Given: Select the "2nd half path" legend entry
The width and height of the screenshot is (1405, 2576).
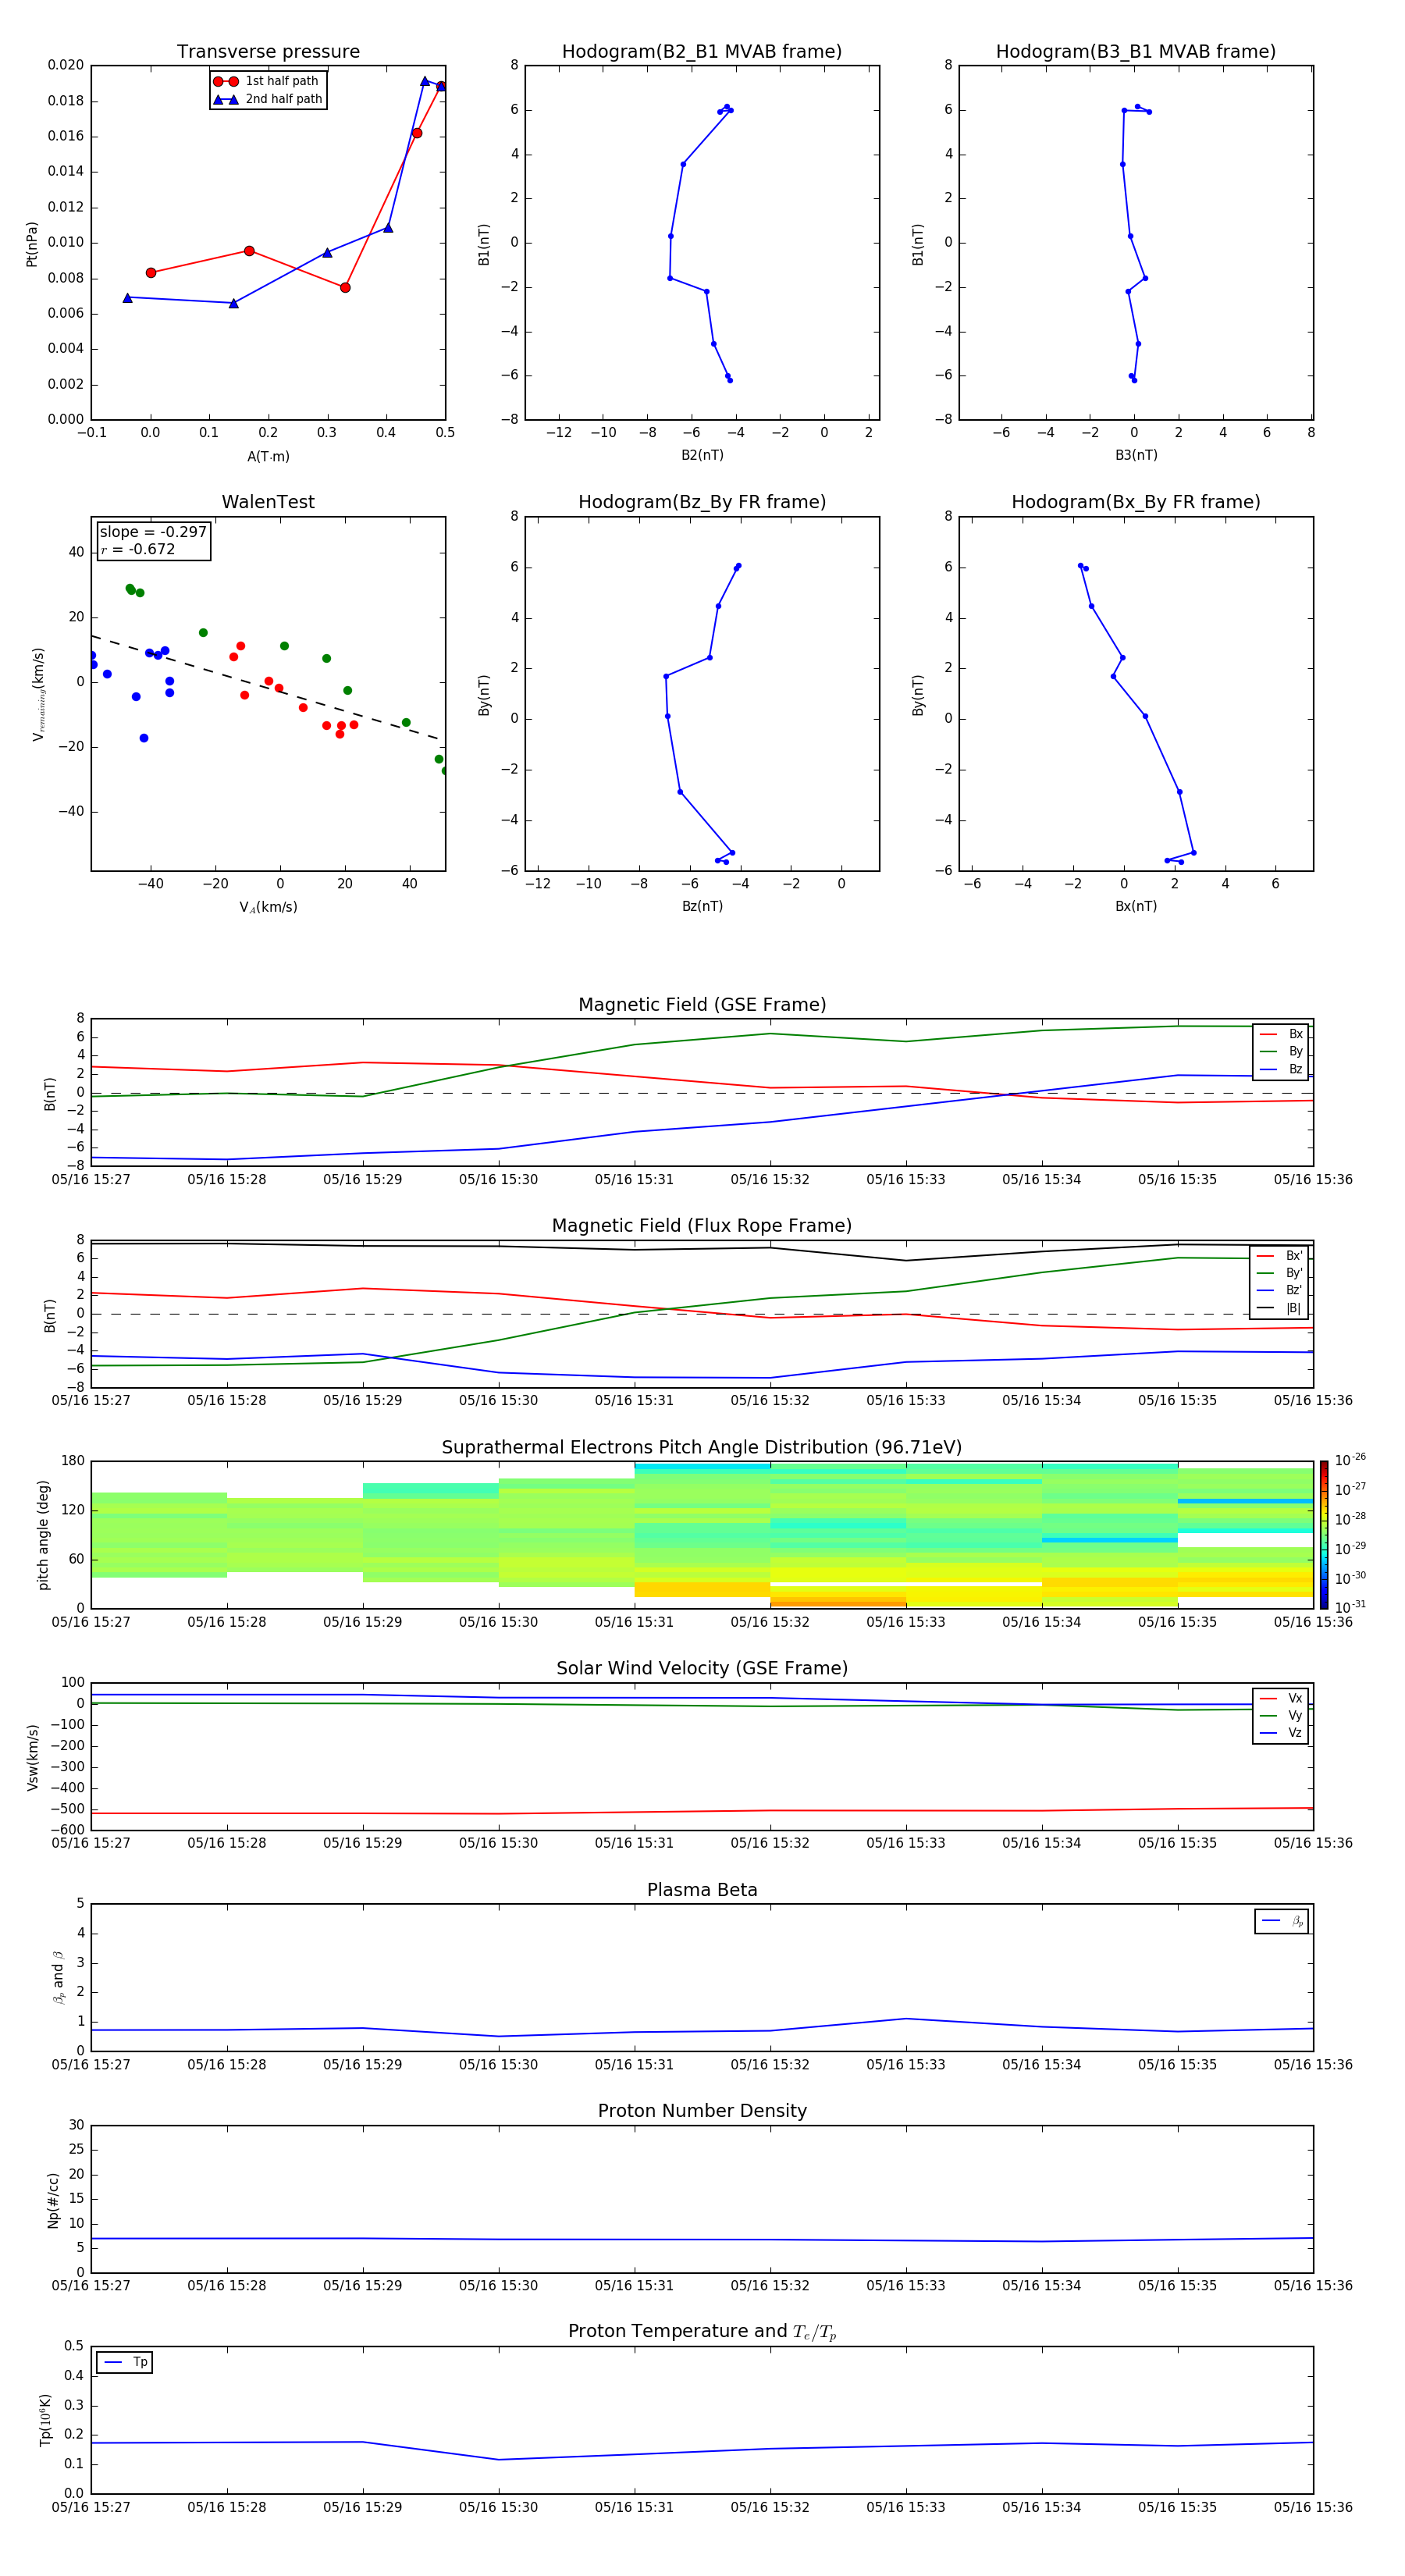Looking at the screenshot, I should [x=267, y=99].
